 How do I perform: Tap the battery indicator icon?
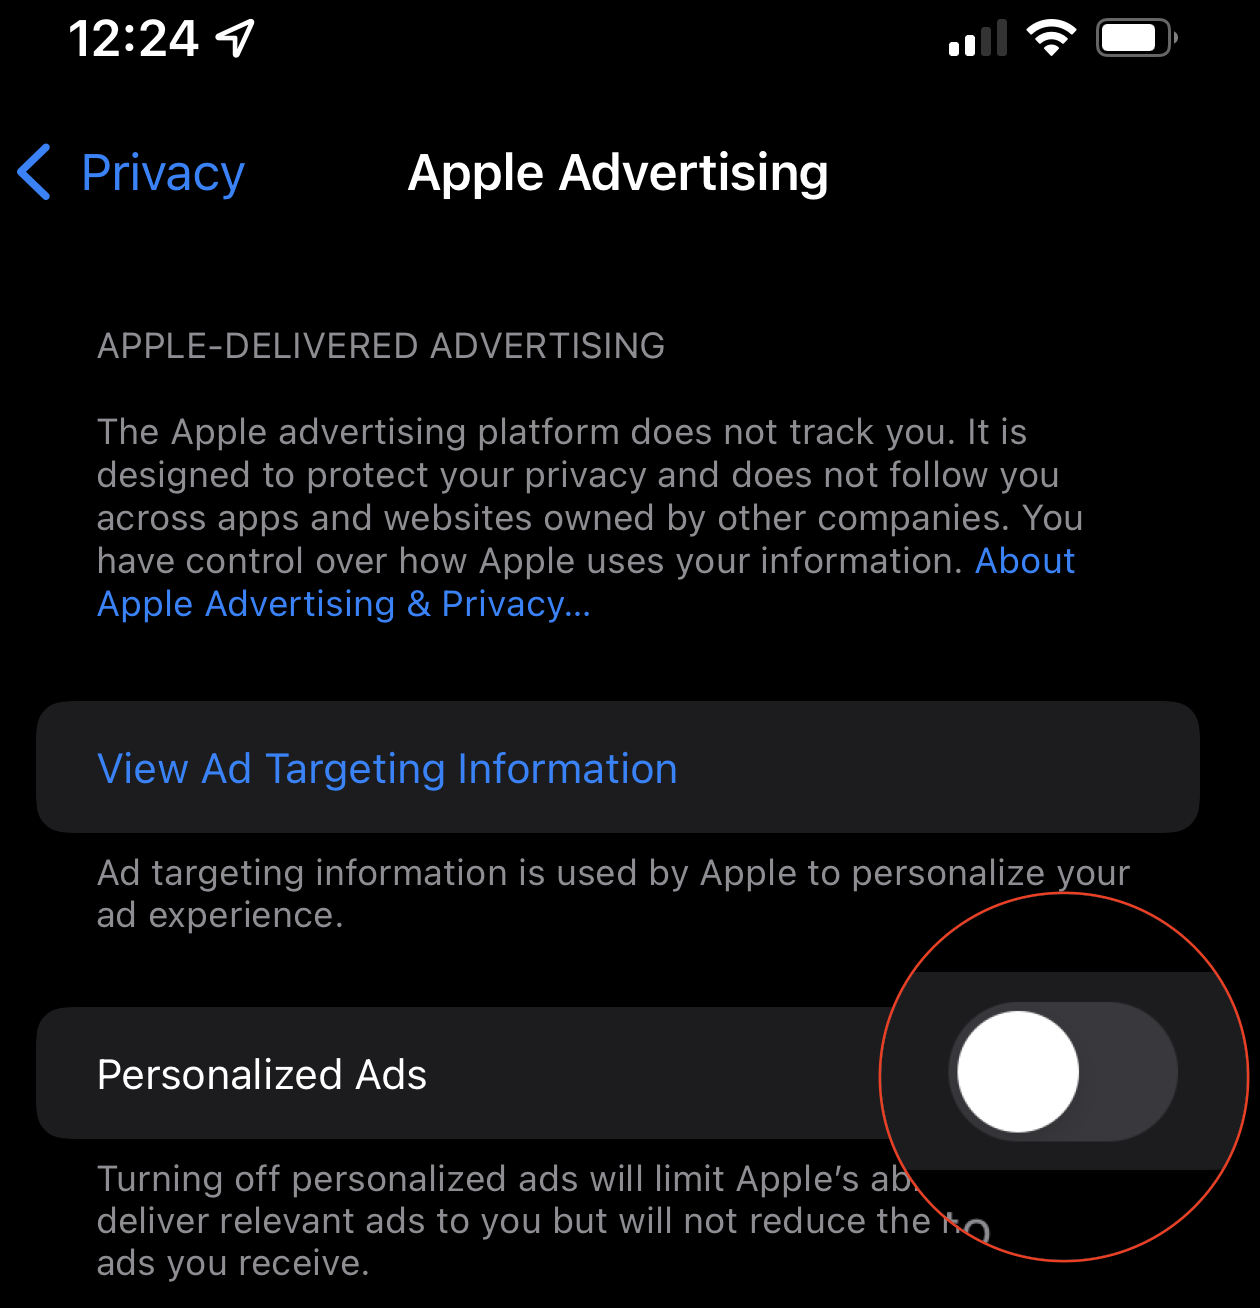(x=1137, y=39)
